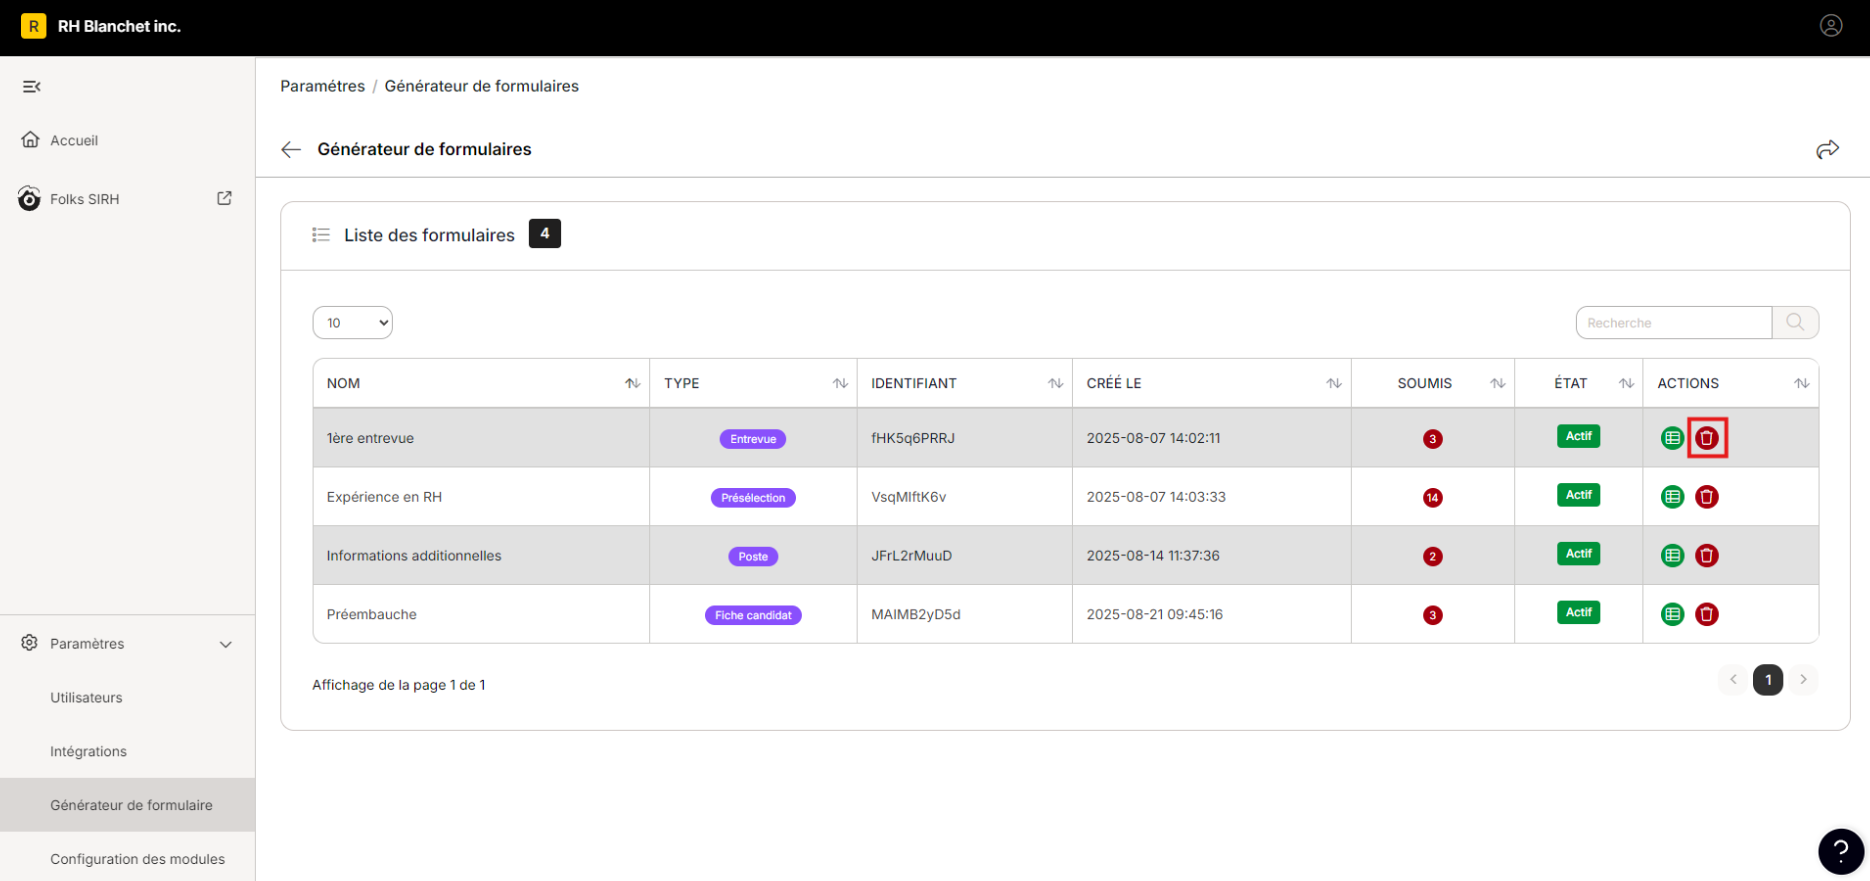Click the 14 submissions count badge
The width and height of the screenshot is (1870, 881).
coord(1433,498)
